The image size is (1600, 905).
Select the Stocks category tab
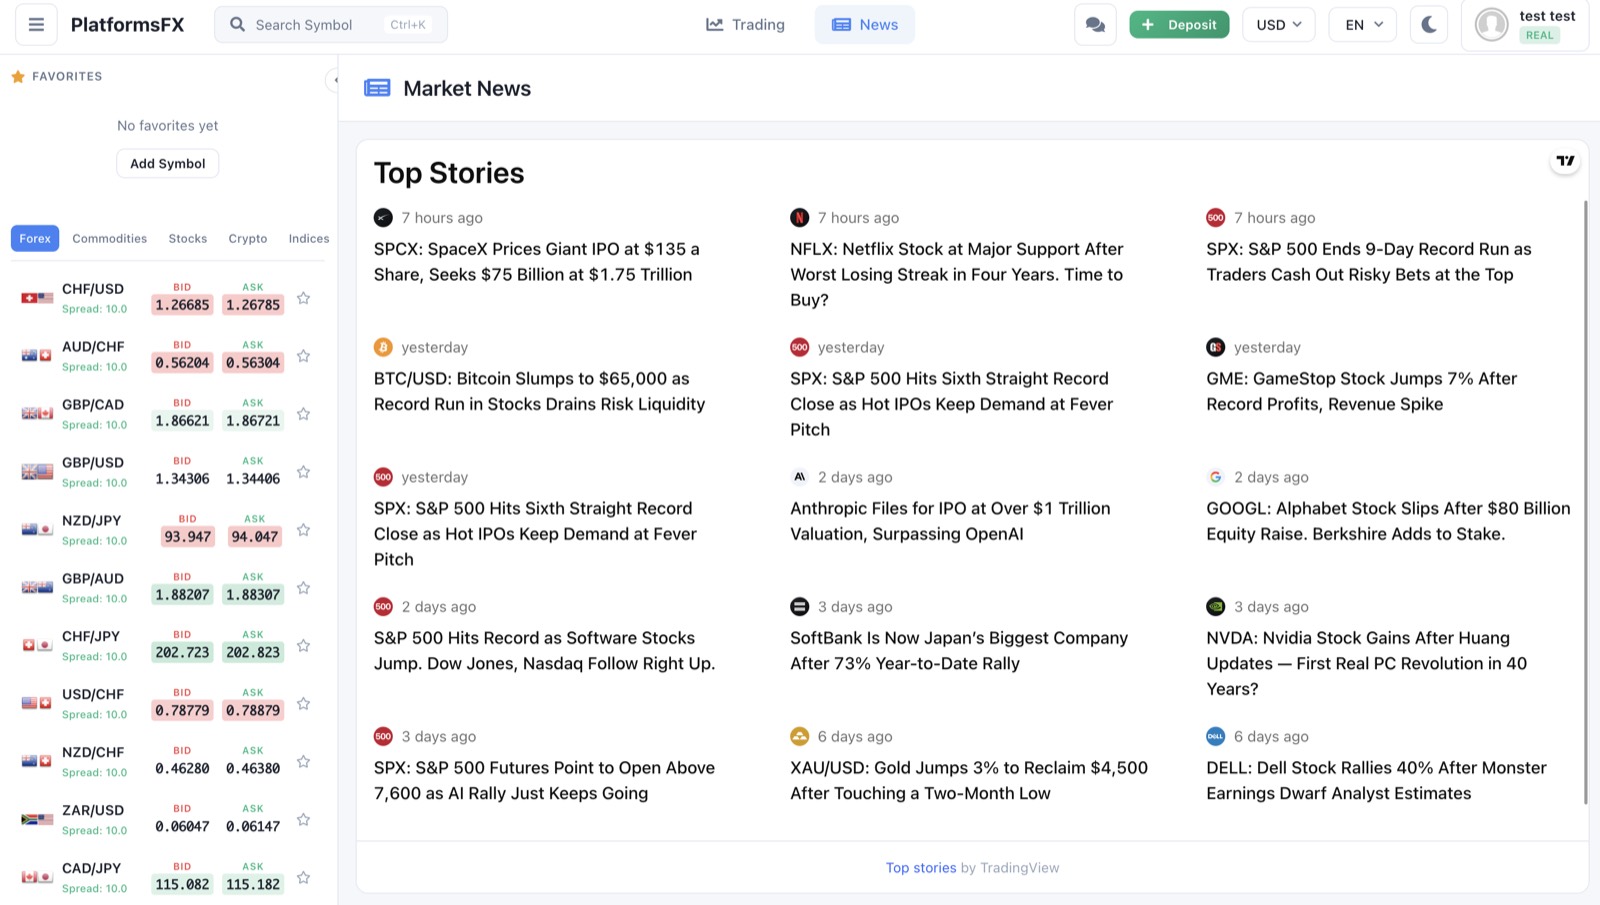(x=188, y=238)
